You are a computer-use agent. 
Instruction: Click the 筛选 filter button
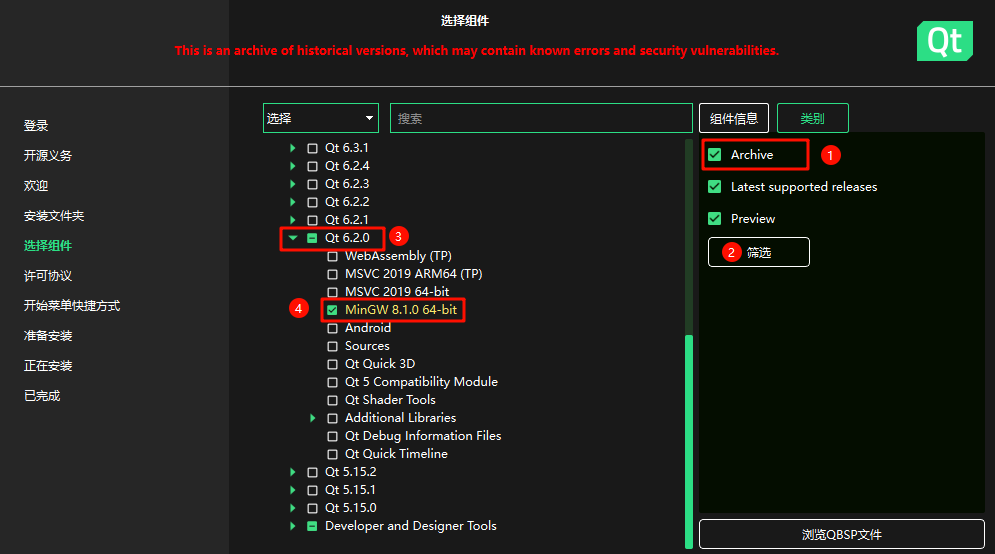(x=759, y=252)
